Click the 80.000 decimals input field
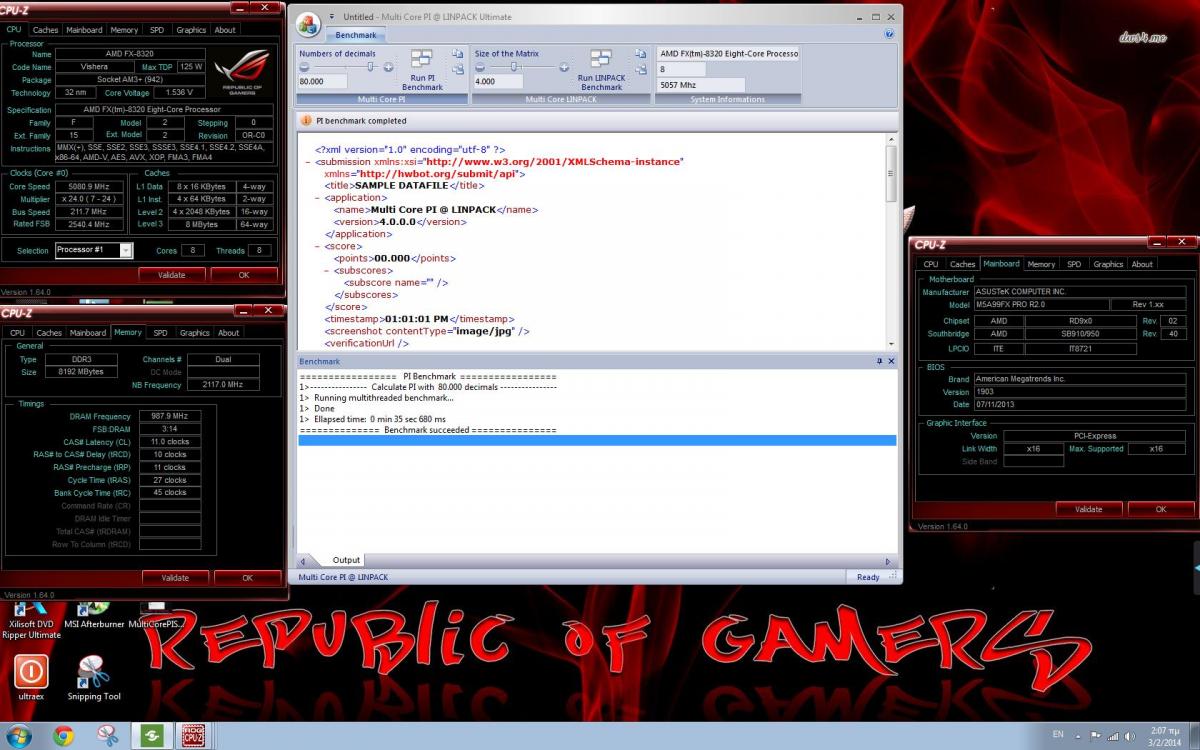The image size is (1200, 750). 322,82
